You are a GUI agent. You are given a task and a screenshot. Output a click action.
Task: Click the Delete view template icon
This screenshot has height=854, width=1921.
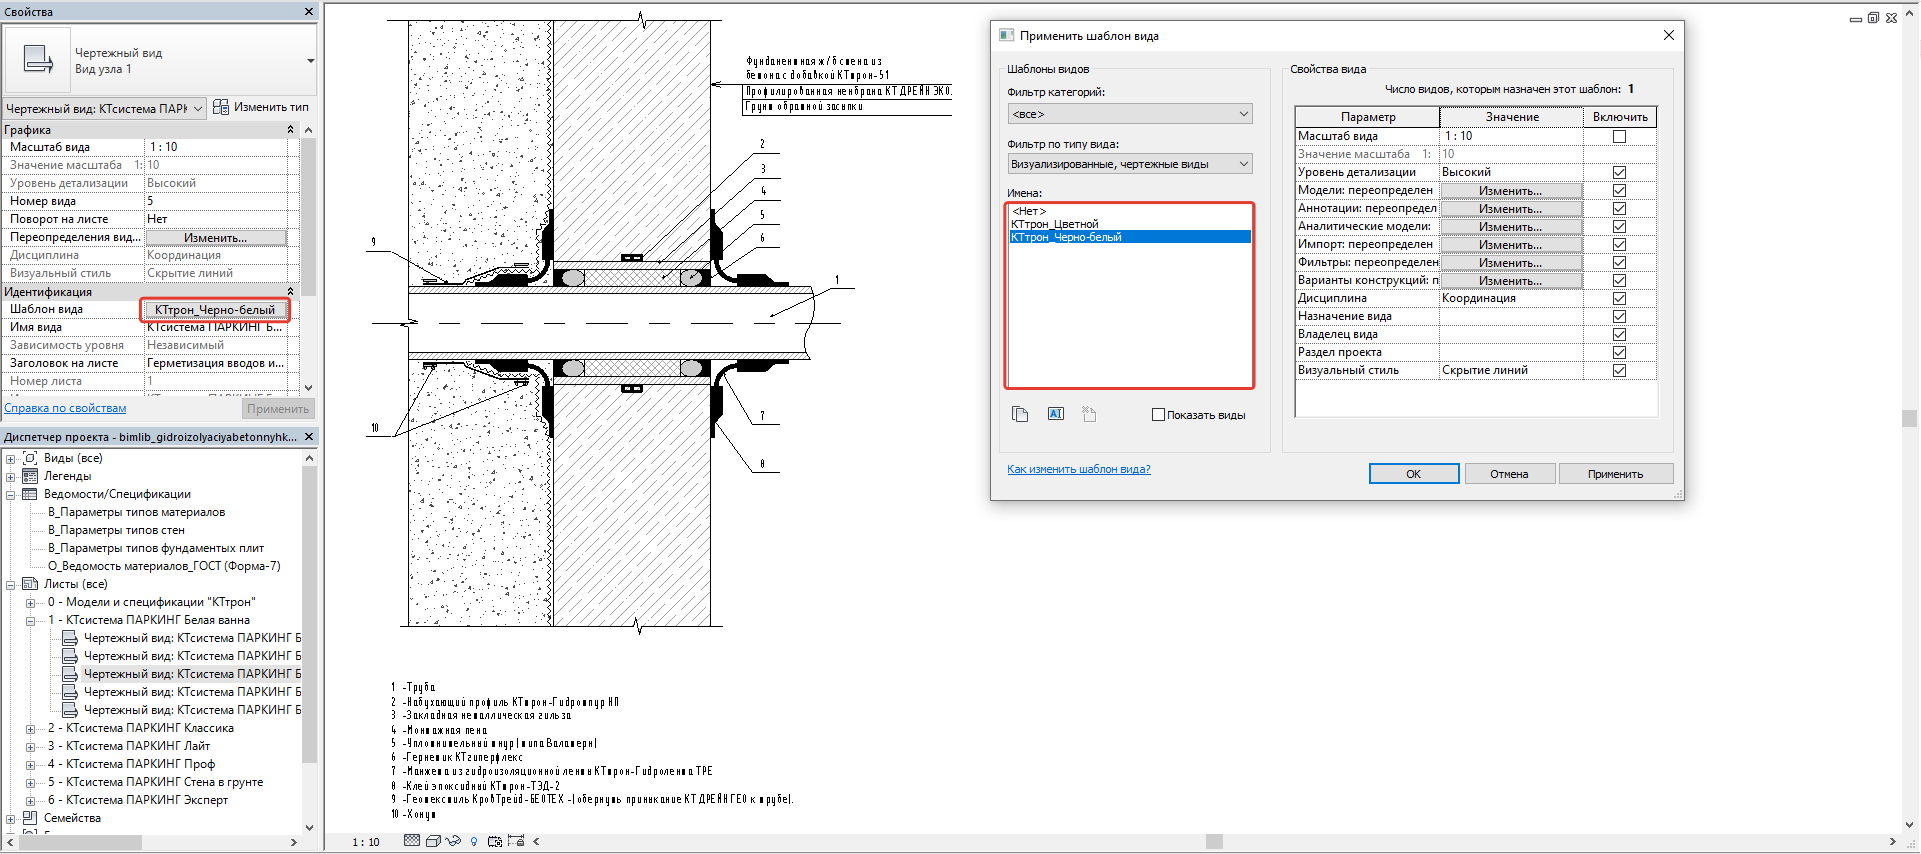pyautogui.click(x=1089, y=414)
